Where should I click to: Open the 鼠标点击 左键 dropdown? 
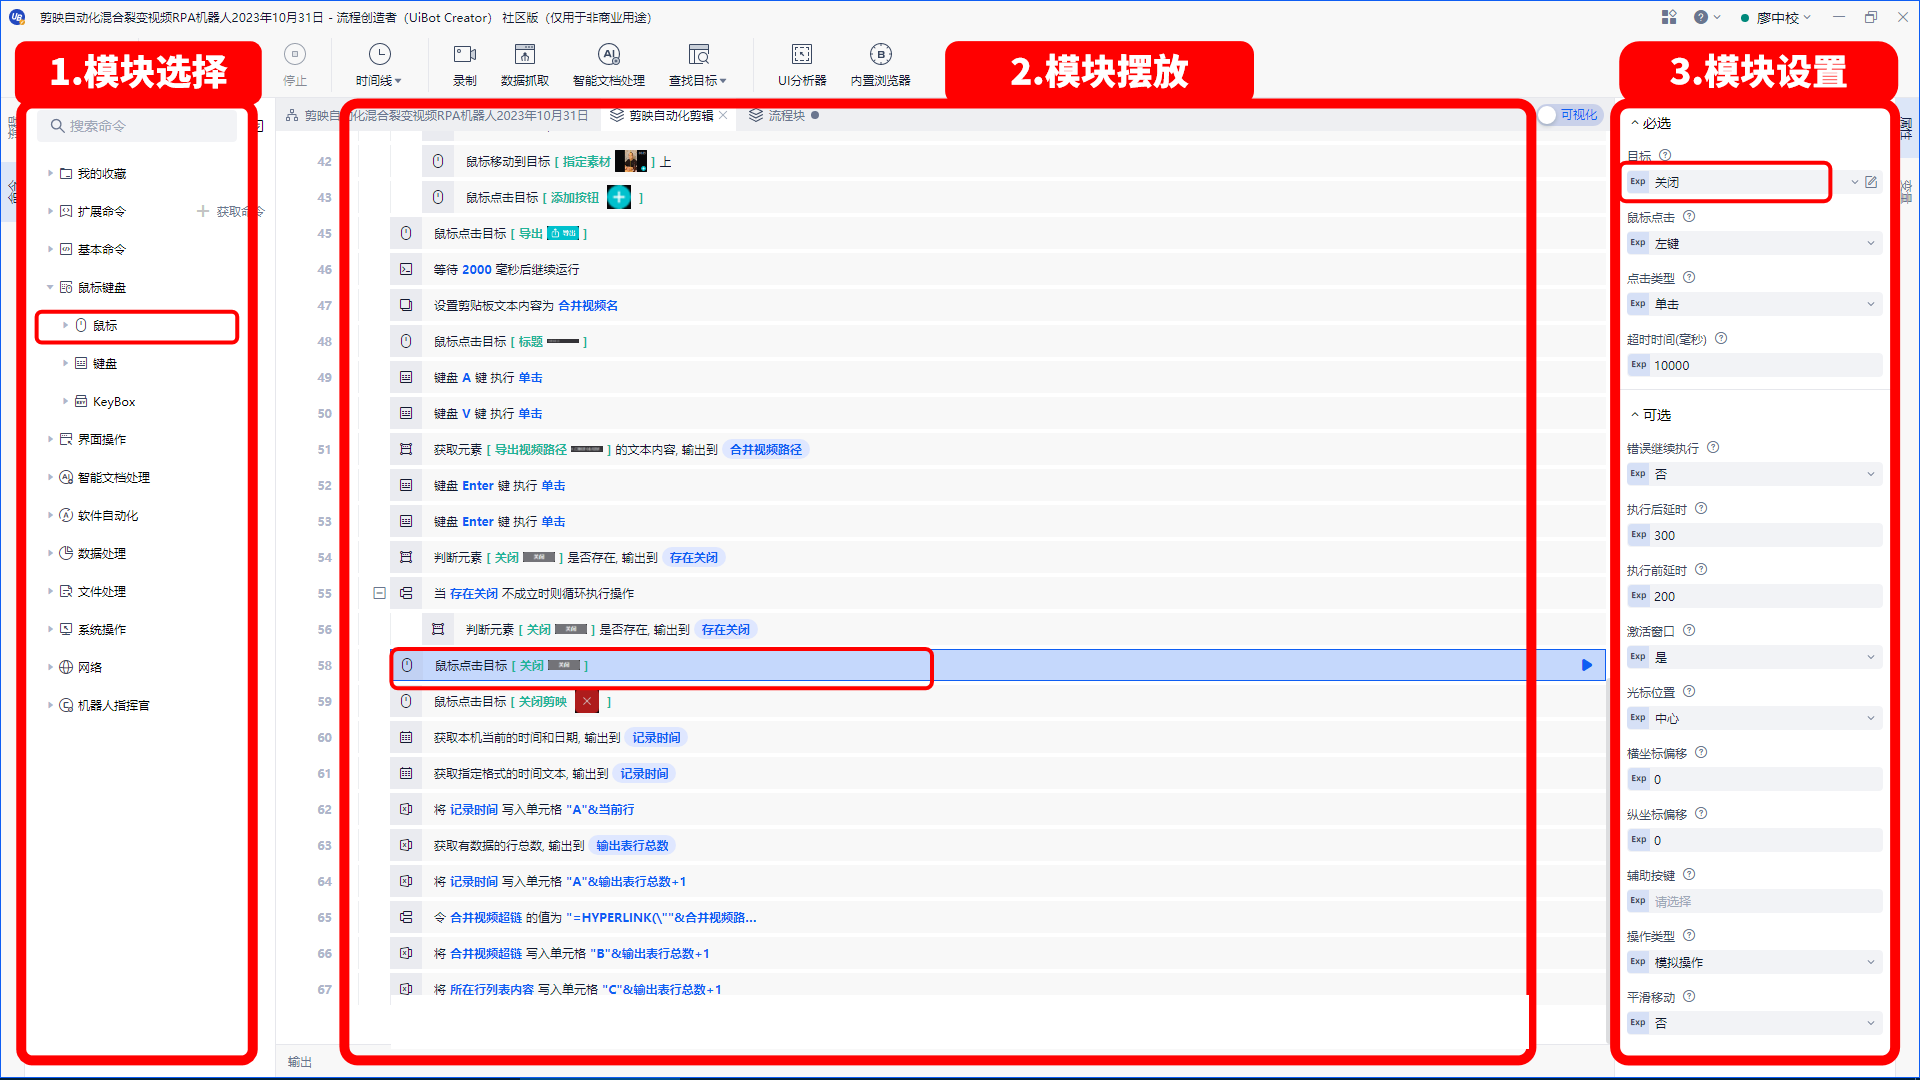[x=1755, y=243]
